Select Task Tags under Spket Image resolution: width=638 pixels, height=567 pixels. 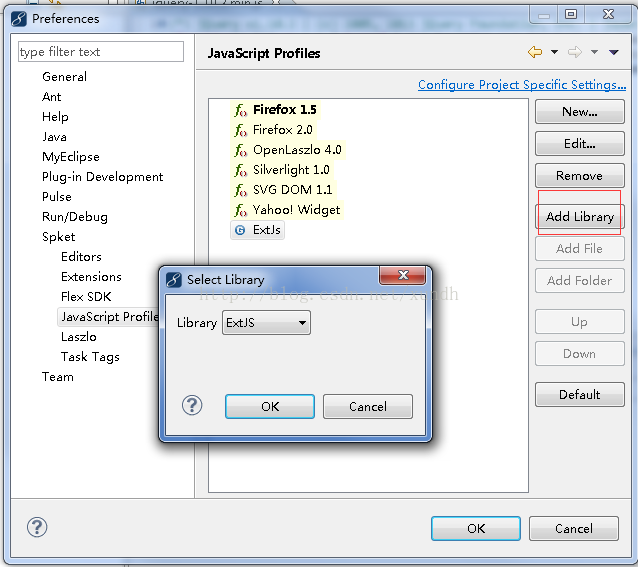point(90,357)
